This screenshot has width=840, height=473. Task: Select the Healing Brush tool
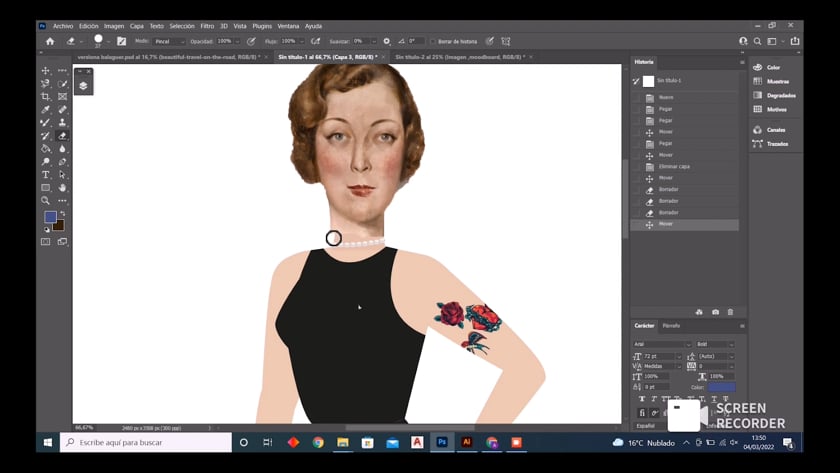(62, 109)
